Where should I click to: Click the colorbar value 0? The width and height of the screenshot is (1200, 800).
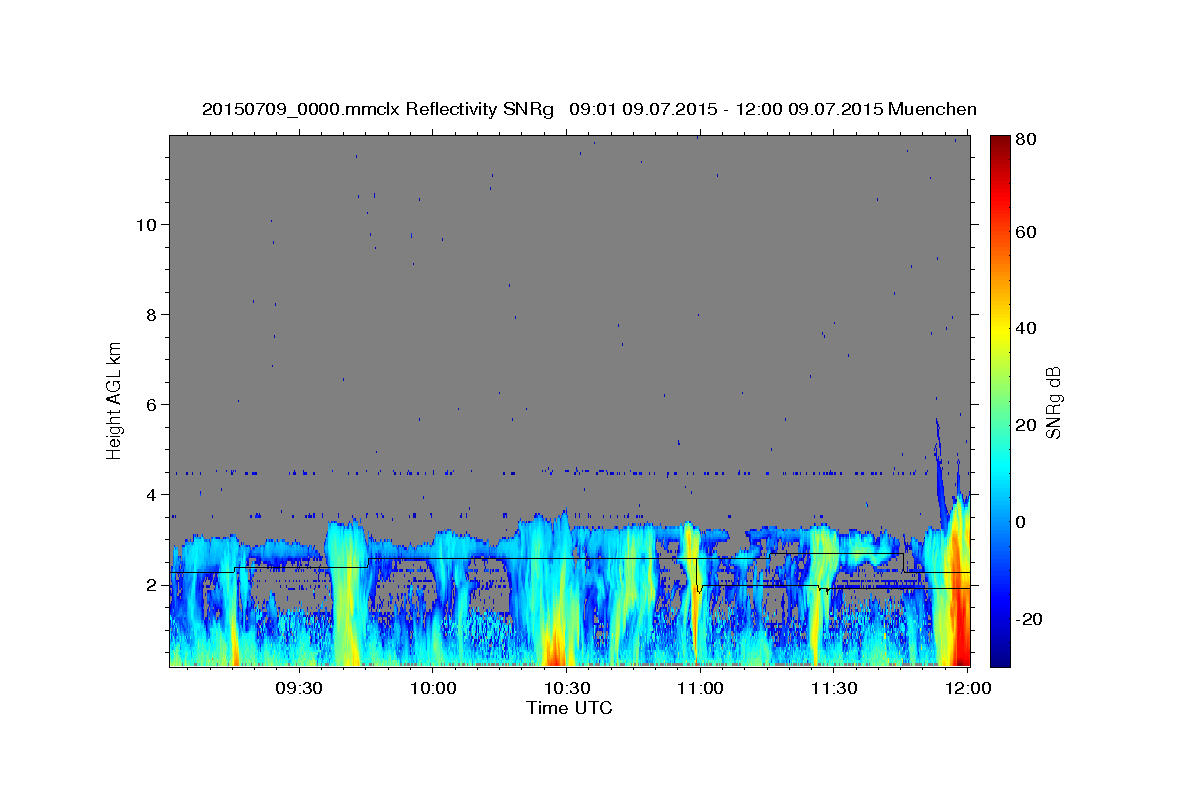click(x=1022, y=522)
